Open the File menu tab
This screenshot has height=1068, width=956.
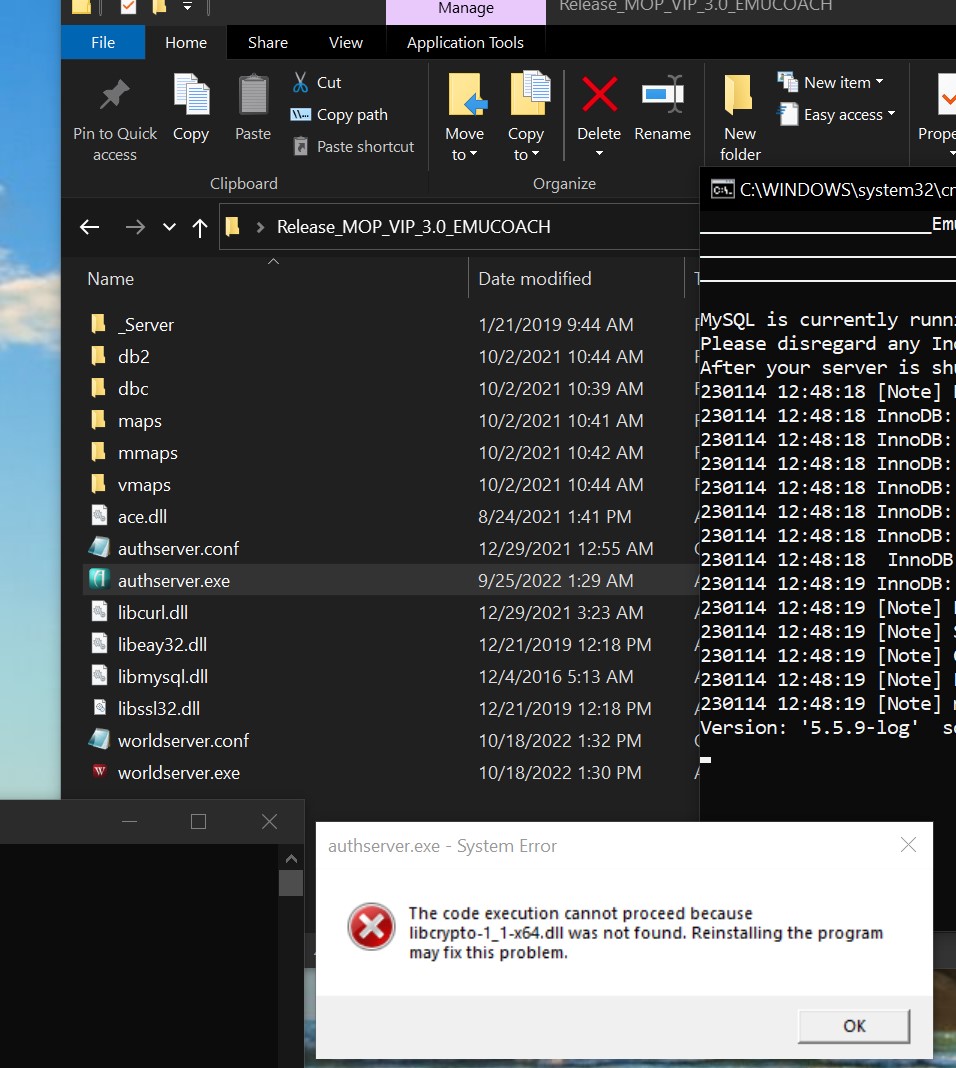tap(103, 42)
